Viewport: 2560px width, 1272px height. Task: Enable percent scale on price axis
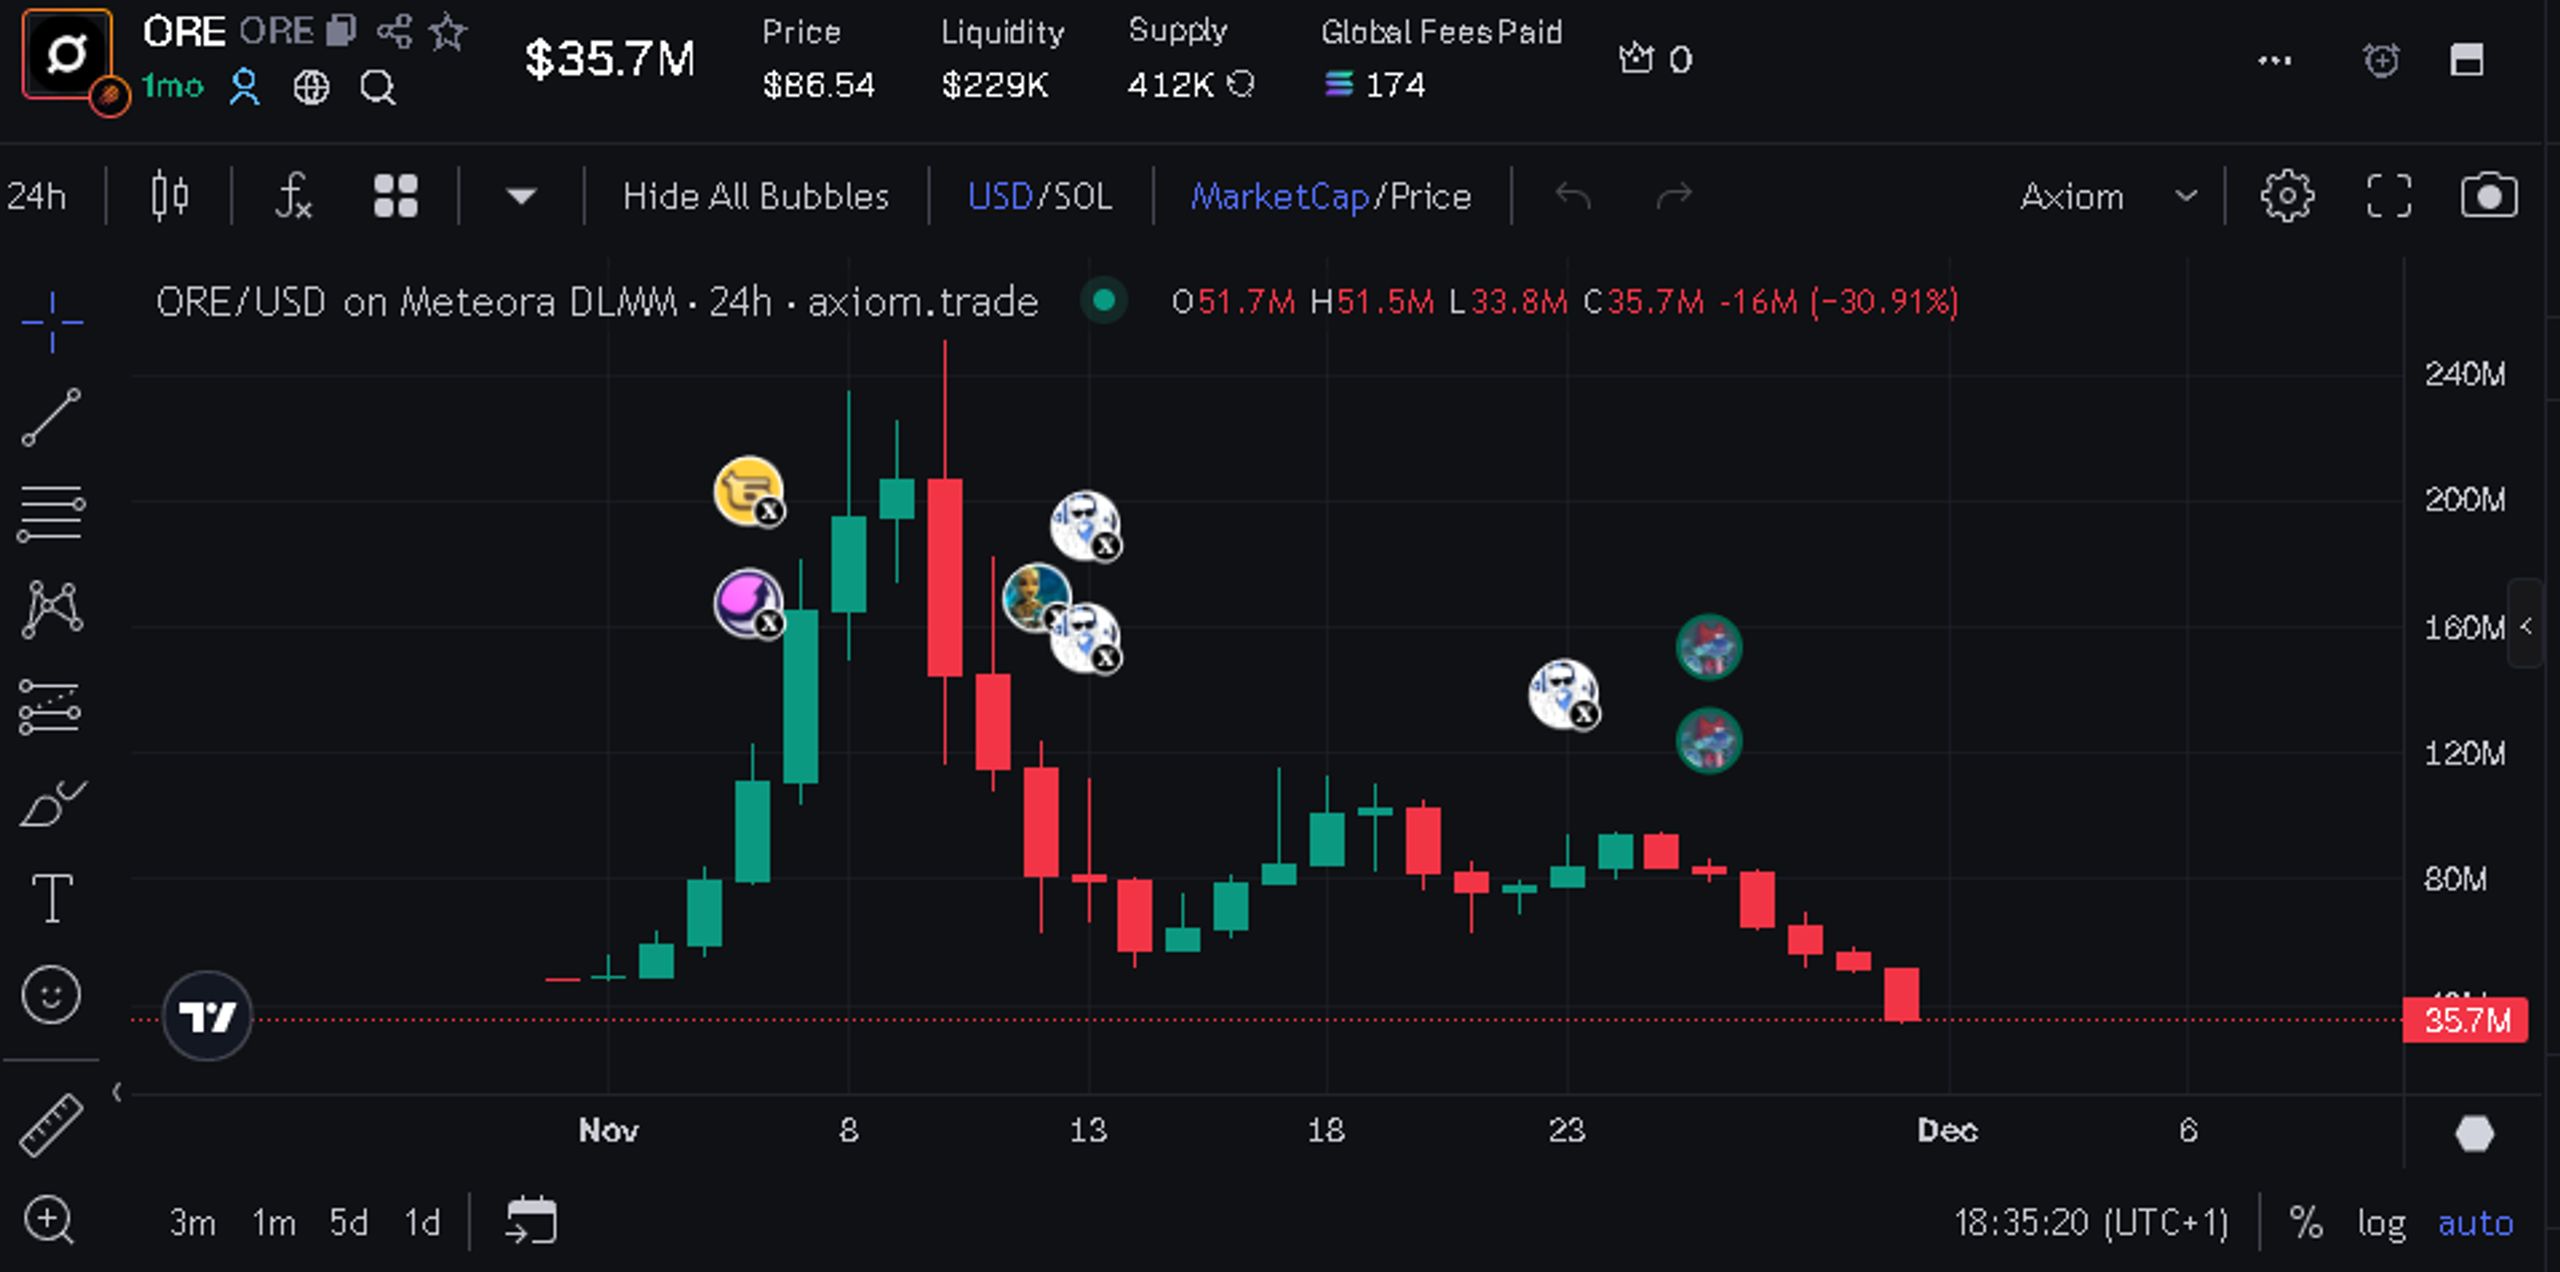tap(2306, 1222)
